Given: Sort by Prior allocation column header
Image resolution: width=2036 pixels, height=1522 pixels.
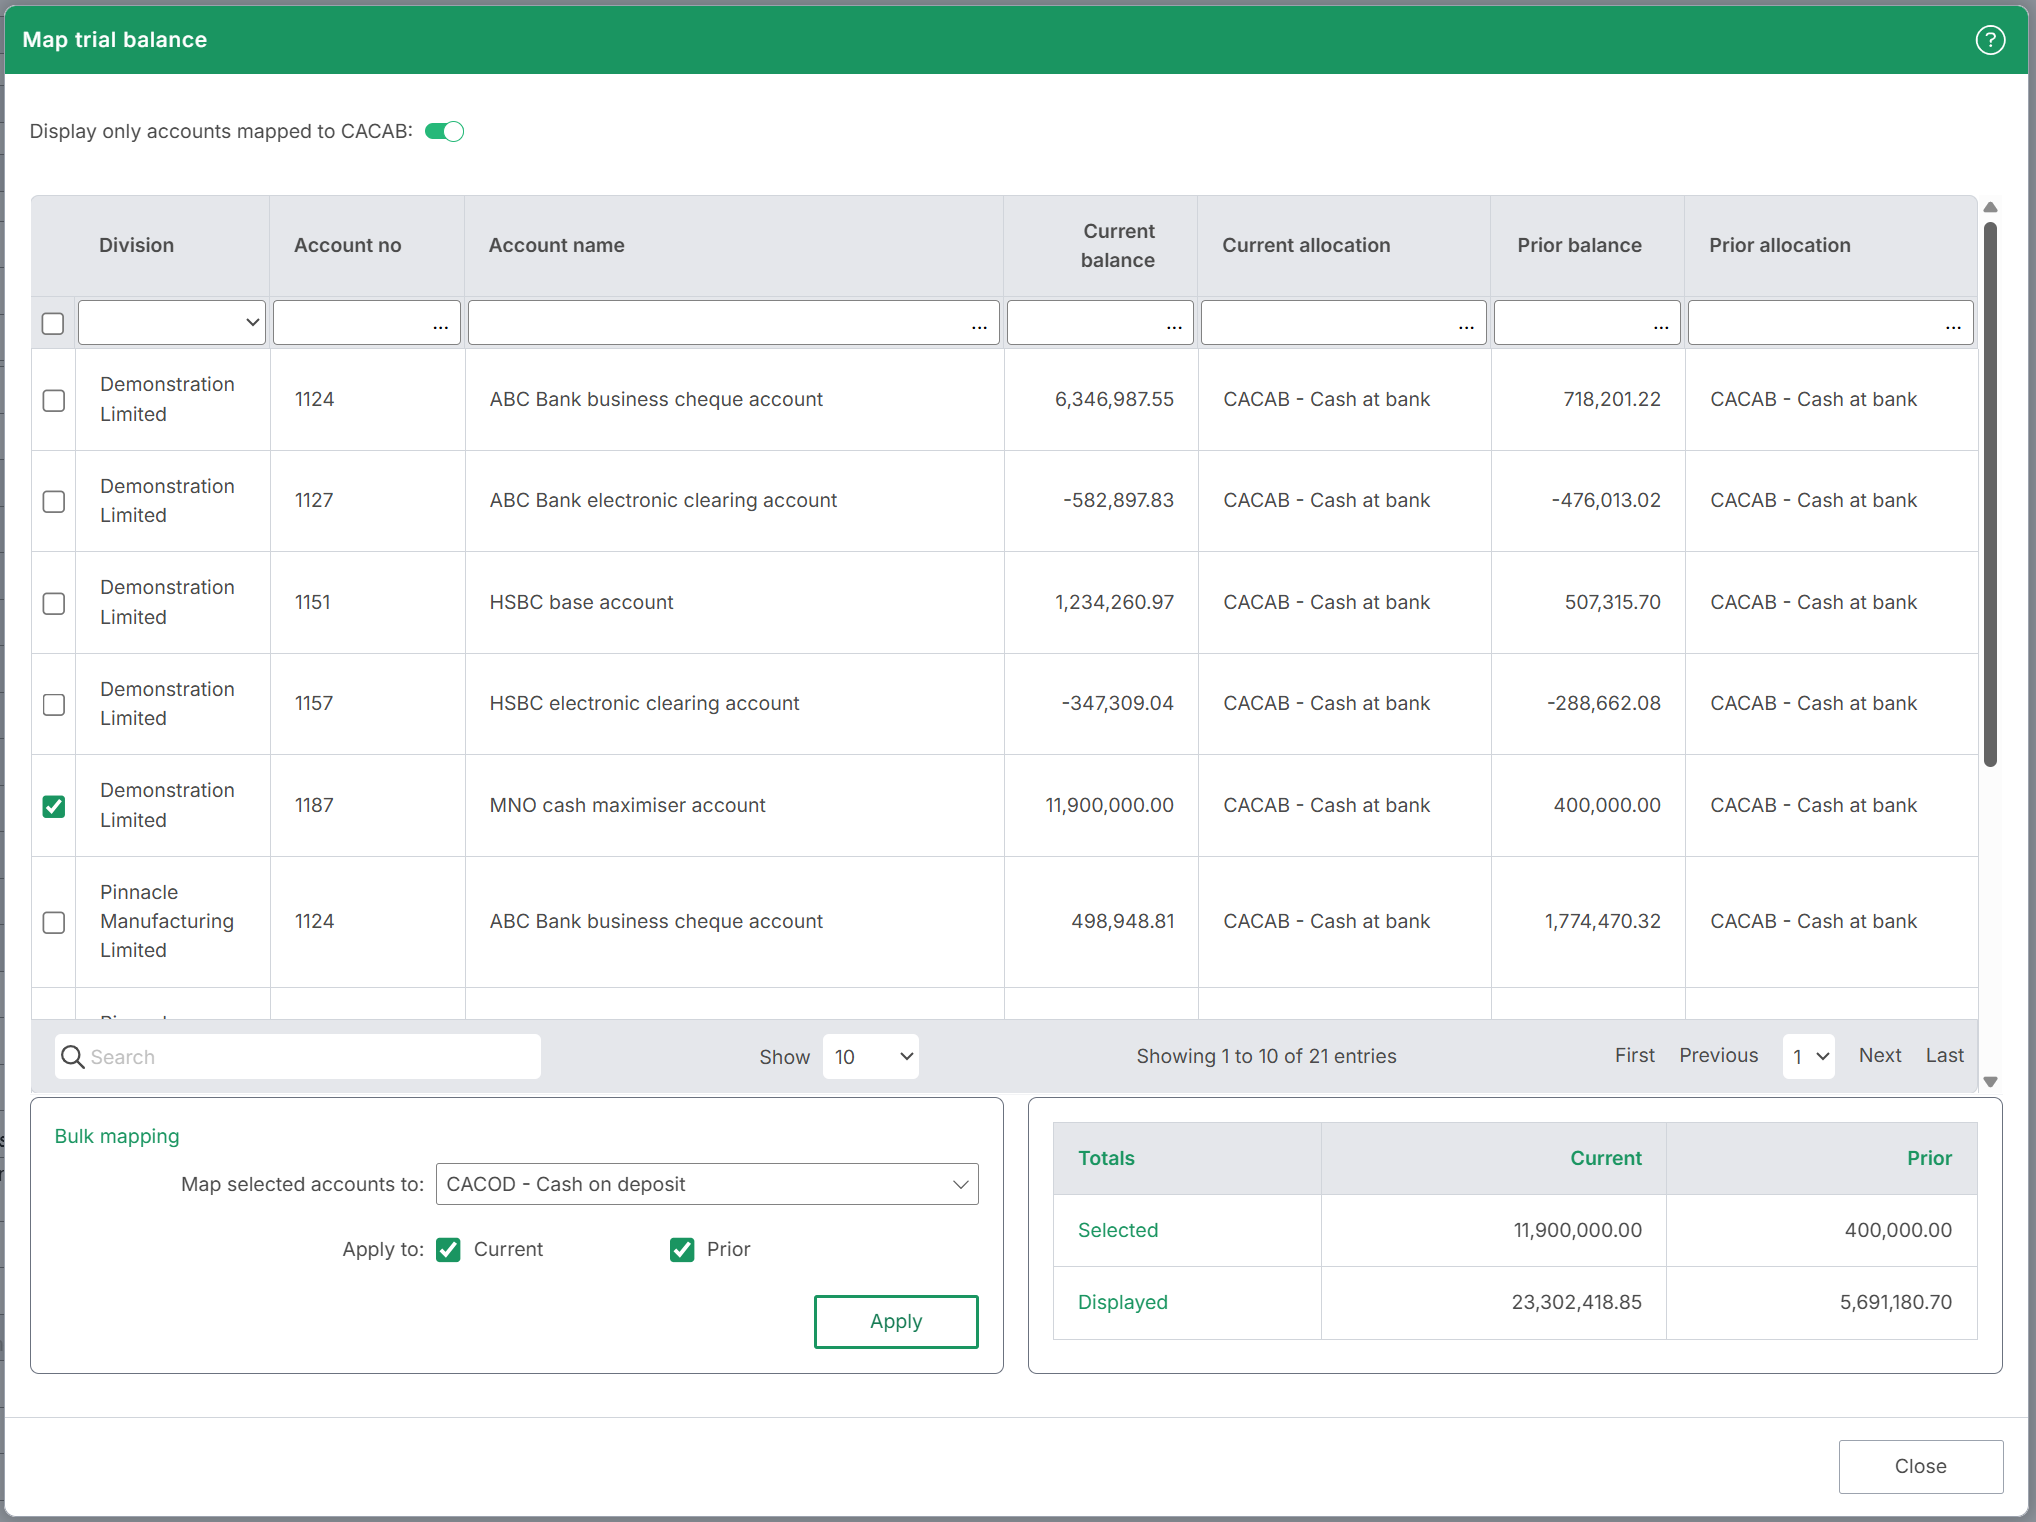Looking at the screenshot, I should tap(1779, 245).
